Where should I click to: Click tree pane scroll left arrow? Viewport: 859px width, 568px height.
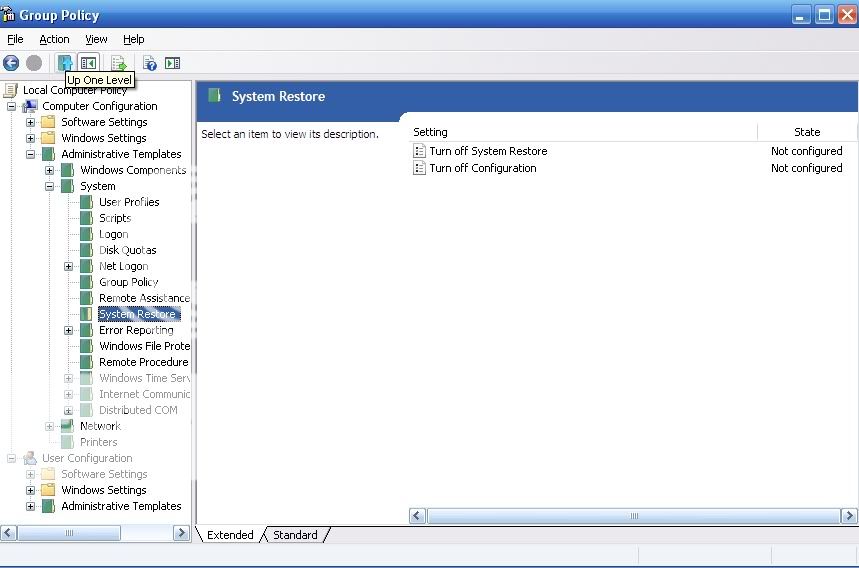(x=9, y=532)
